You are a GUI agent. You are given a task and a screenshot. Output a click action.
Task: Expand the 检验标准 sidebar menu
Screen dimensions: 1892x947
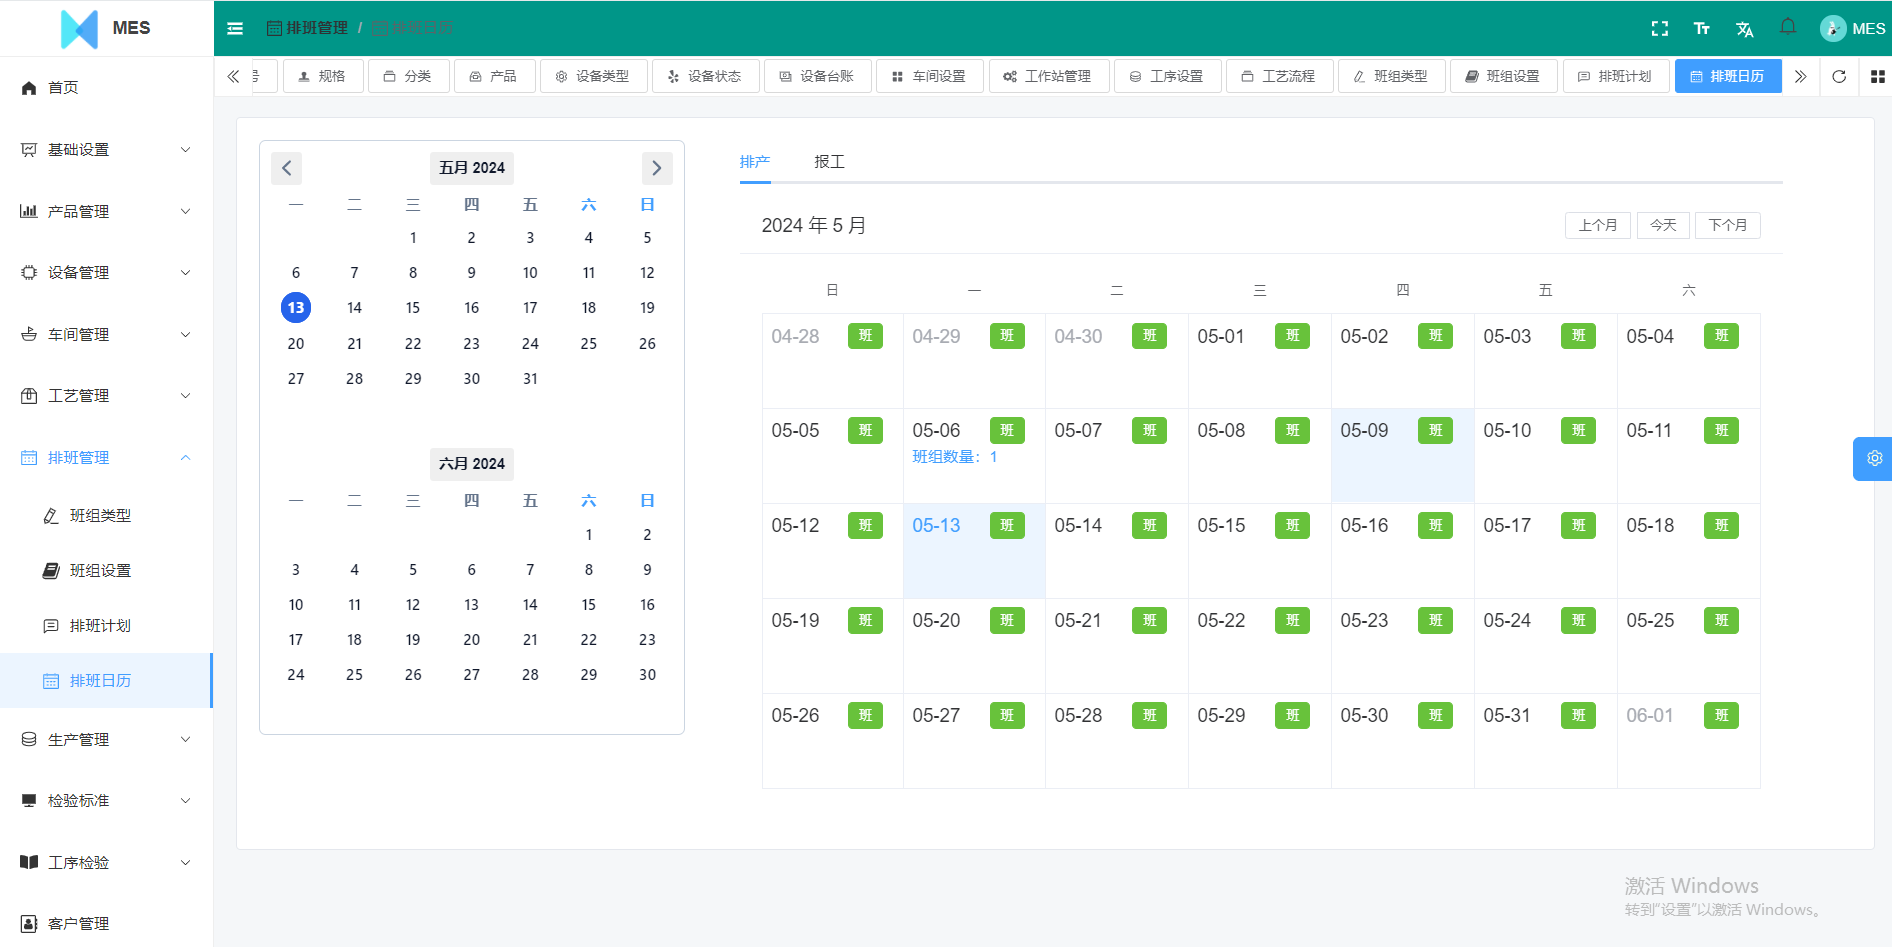tap(107, 801)
